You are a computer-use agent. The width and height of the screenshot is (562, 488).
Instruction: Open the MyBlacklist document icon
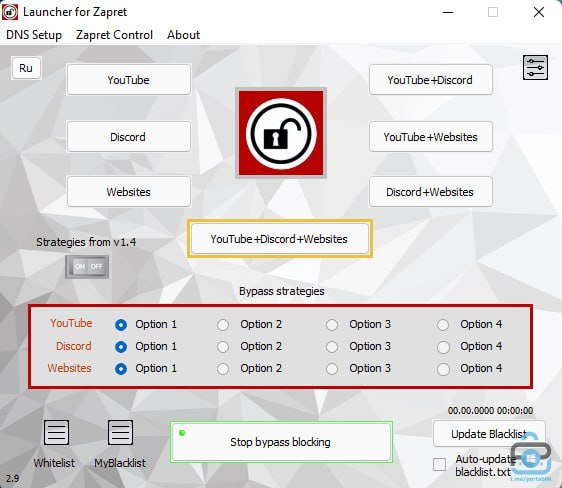point(120,432)
